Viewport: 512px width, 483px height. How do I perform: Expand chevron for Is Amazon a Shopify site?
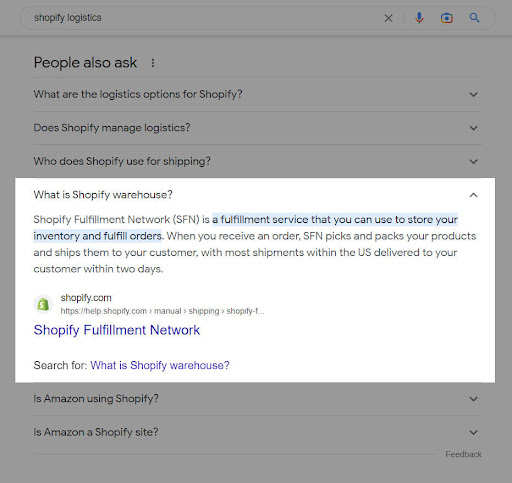473,433
